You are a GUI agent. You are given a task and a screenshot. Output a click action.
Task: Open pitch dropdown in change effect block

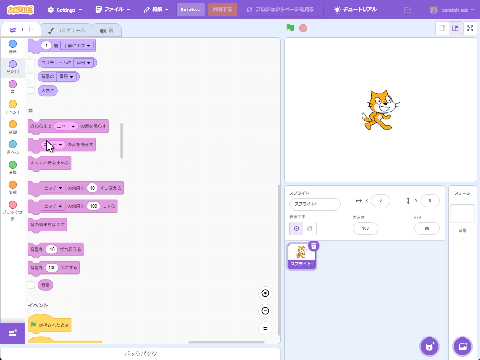click(x=53, y=188)
